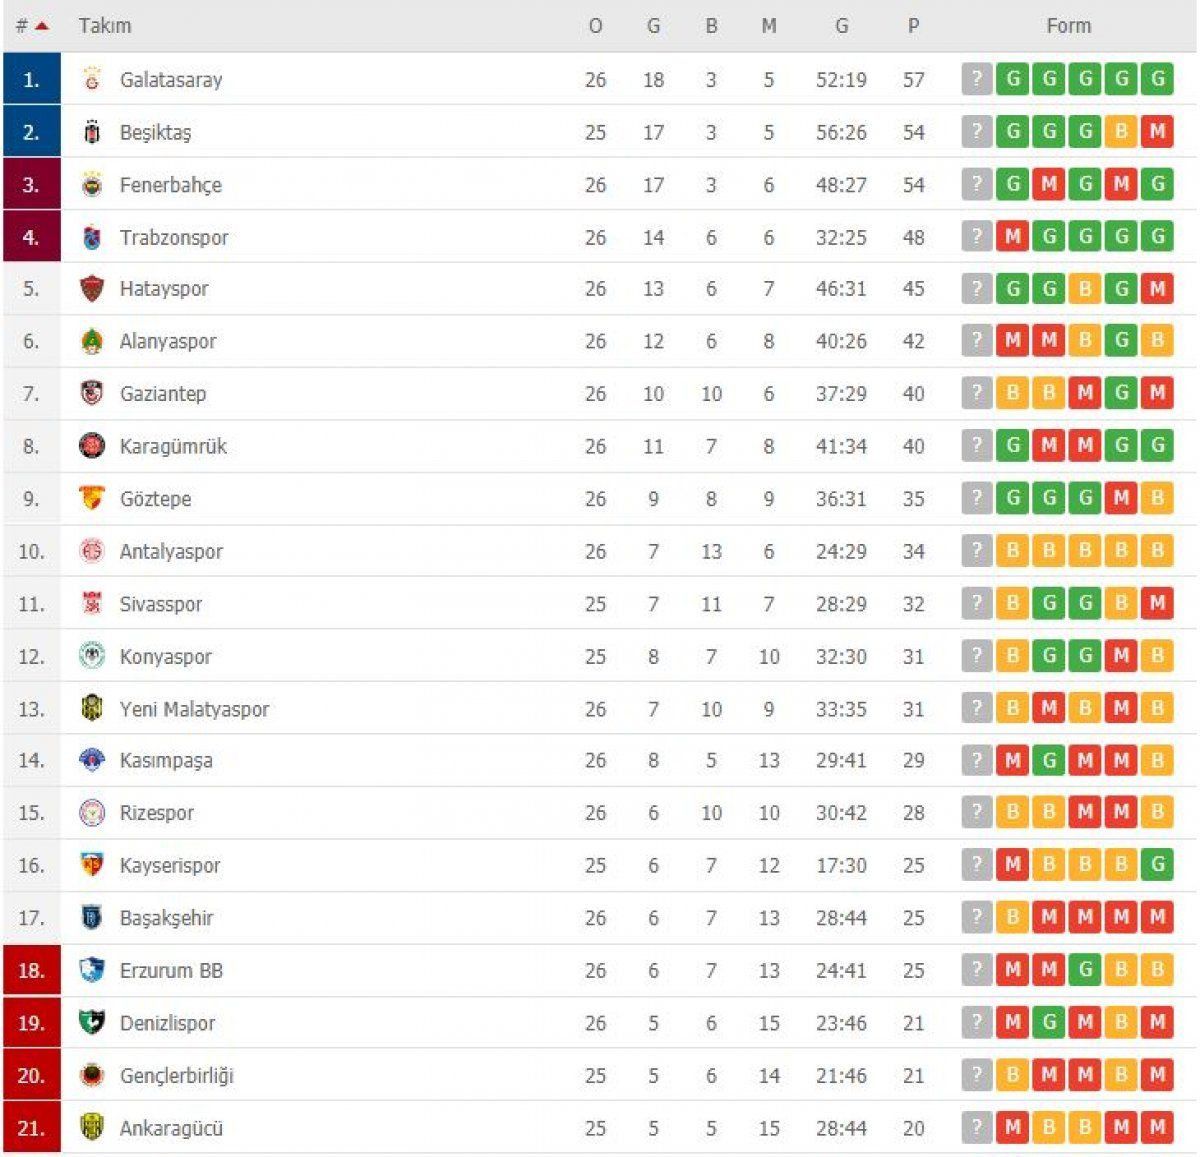Click the Galatasaray club crest
The height and width of the screenshot is (1157, 1200).
[94, 79]
